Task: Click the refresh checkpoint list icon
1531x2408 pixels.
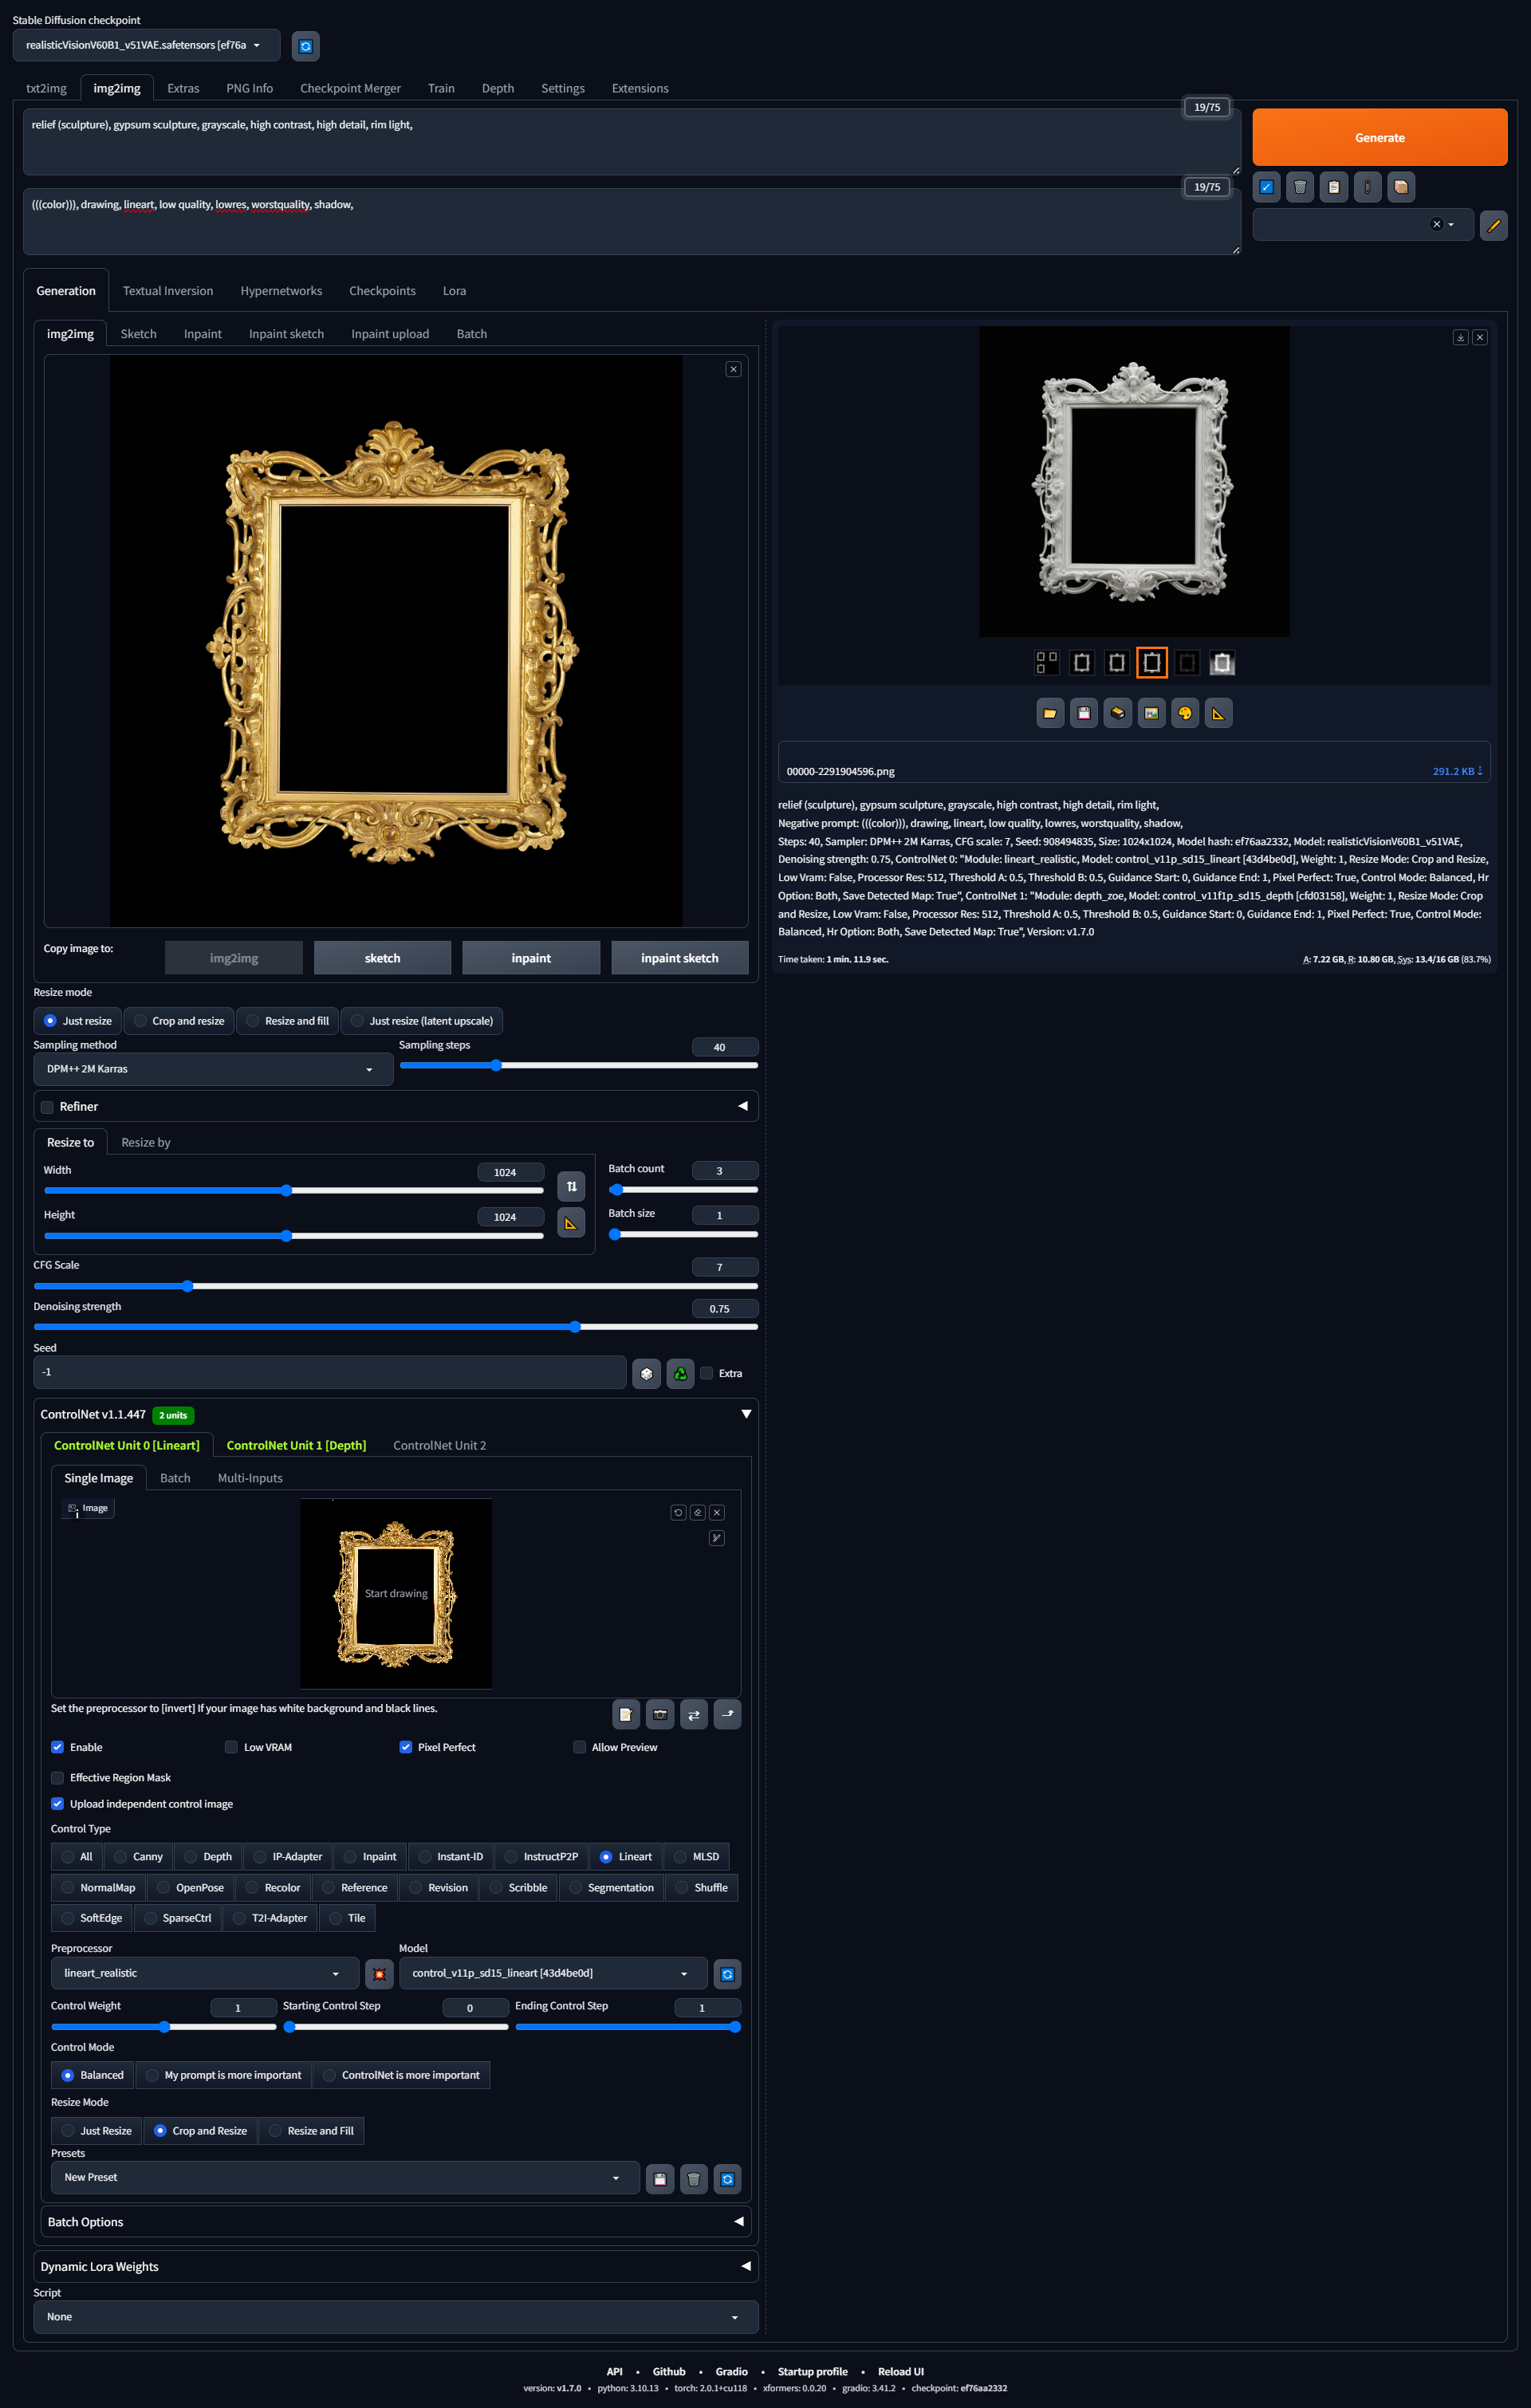Action: pos(306,46)
